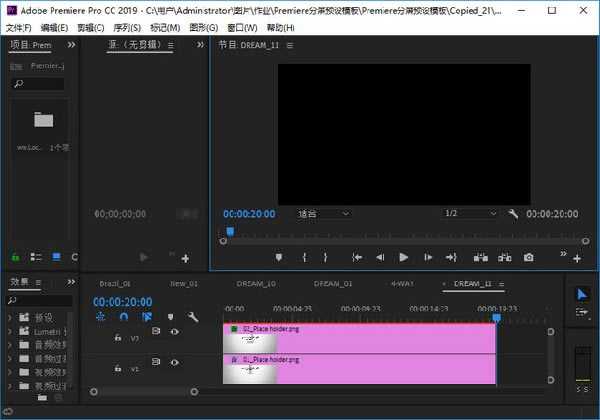Step forward one frame in Program monitor
The image size is (600, 420).
[428, 257]
